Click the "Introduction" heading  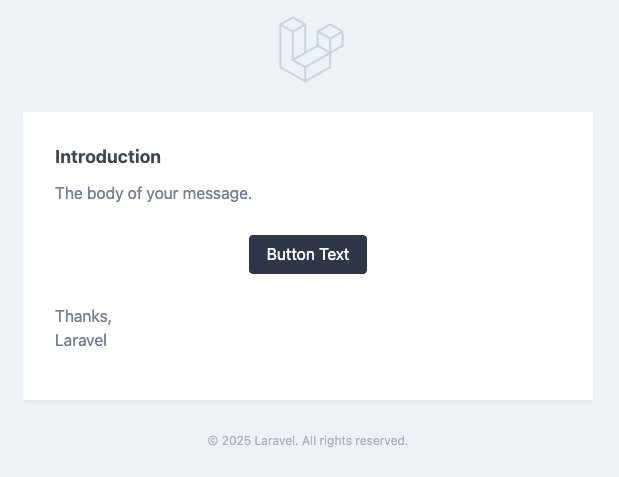[108, 157]
